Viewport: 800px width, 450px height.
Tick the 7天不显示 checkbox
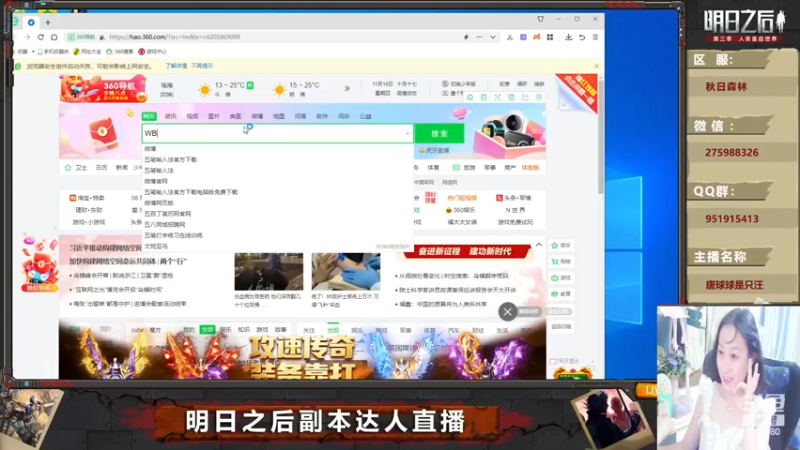pyautogui.click(x=553, y=362)
